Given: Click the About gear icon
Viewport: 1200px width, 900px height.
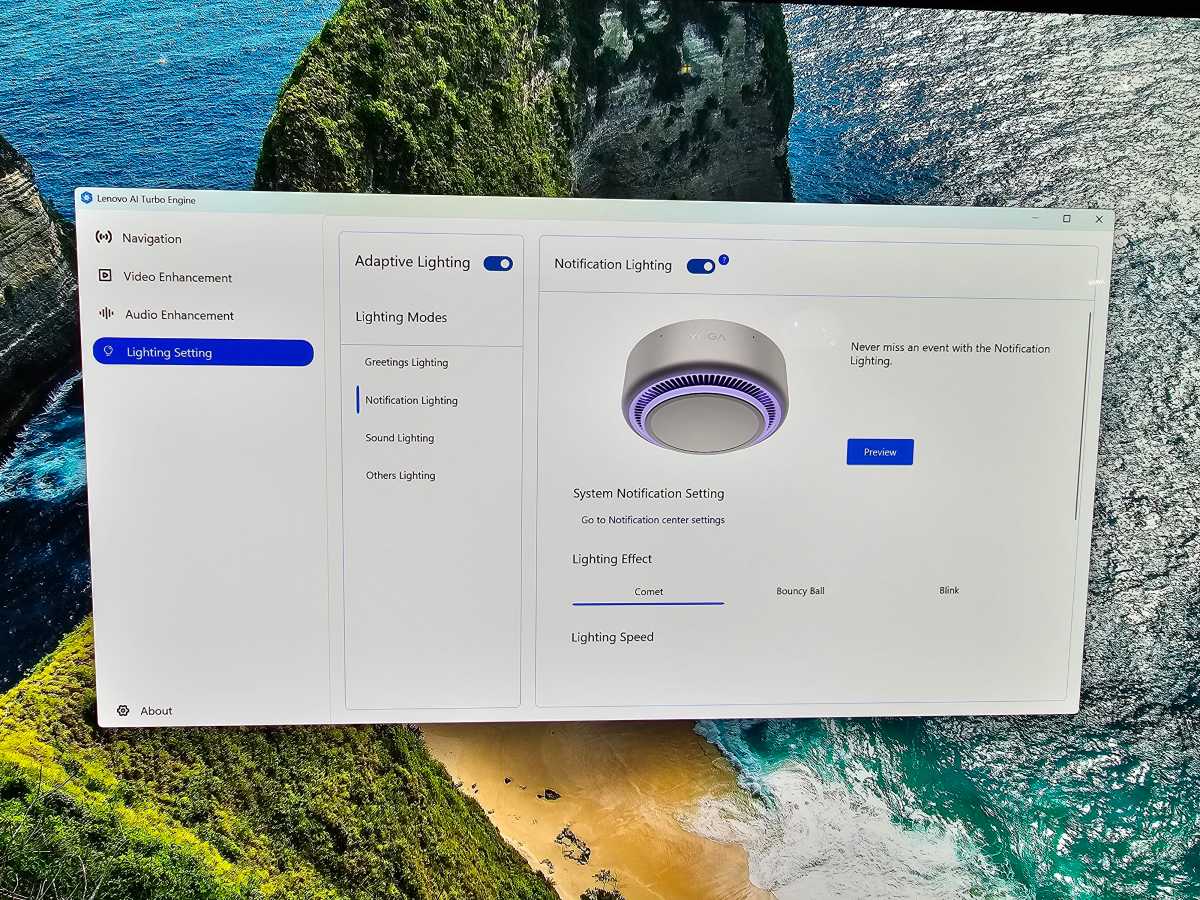Looking at the screenshot, I should click(x=122, y=710).
